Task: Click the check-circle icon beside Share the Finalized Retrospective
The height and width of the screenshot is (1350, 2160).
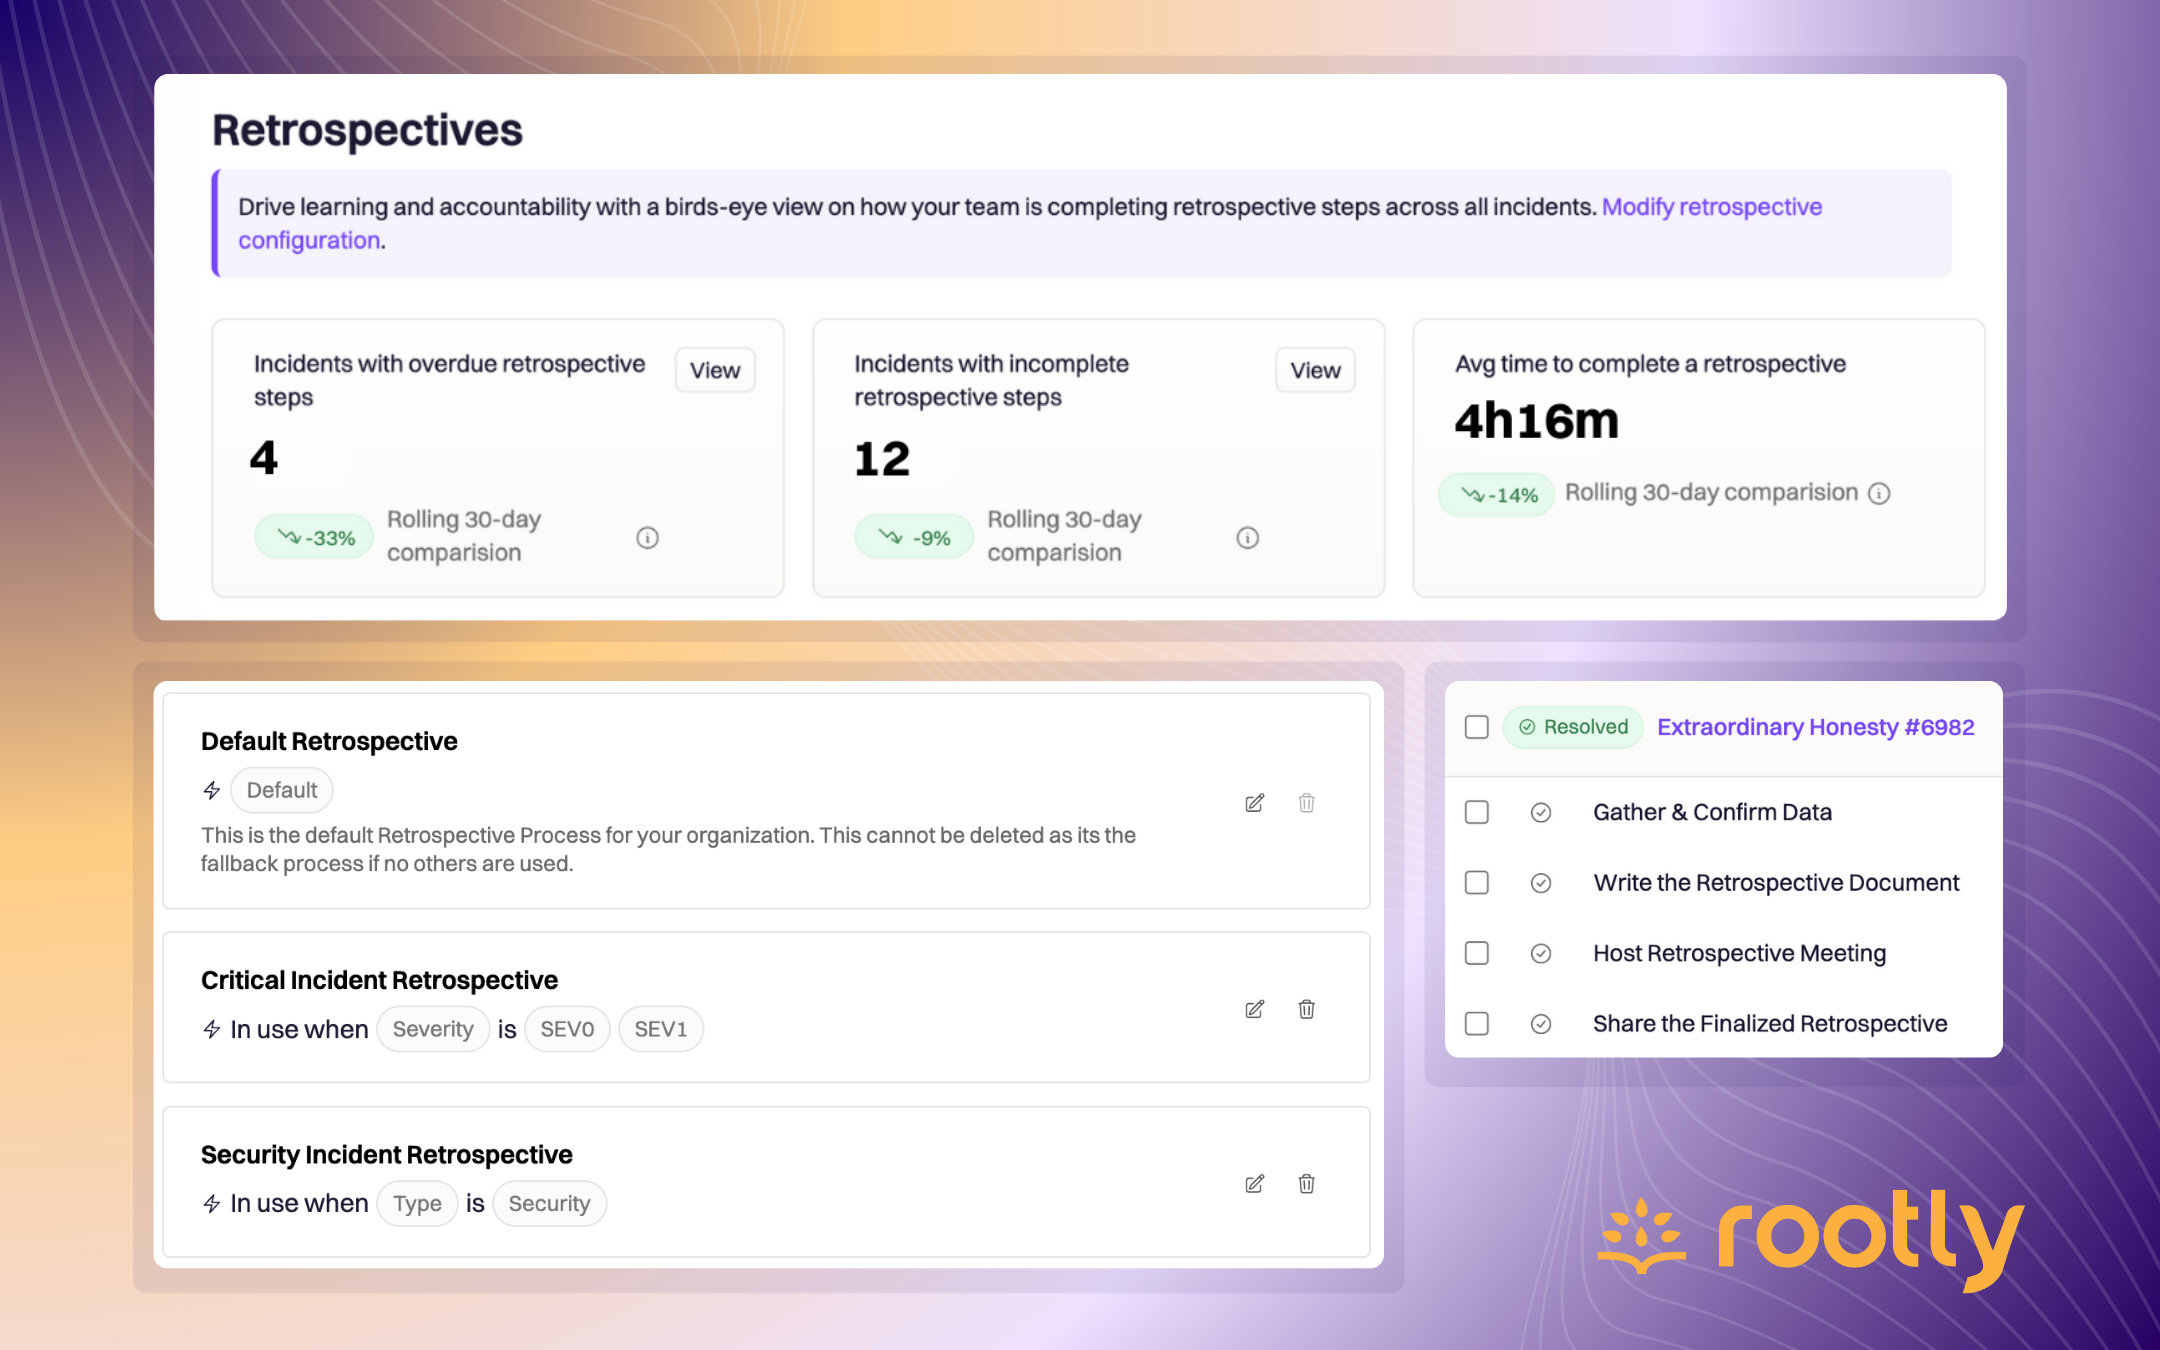Action: point(1541,1023)
